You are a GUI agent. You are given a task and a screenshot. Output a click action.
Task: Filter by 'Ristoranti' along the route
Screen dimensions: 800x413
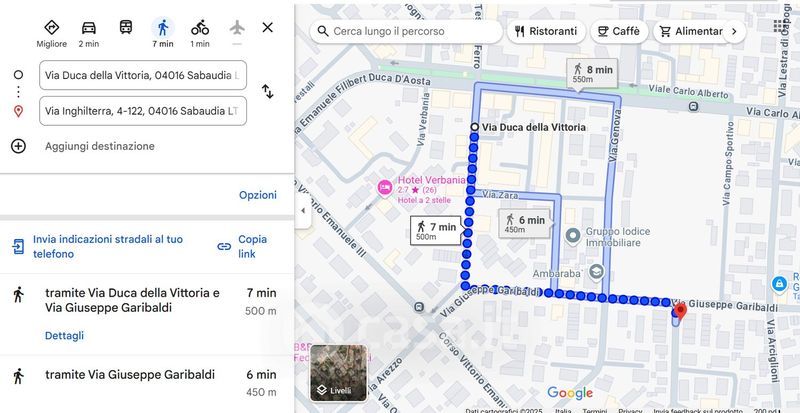coord(546,31)
